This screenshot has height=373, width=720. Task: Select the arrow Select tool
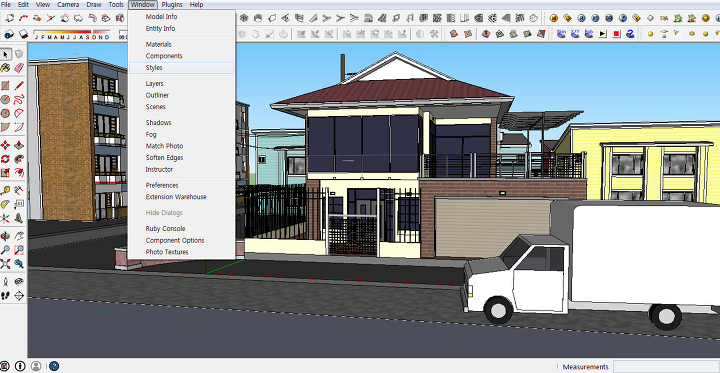coord(6,55)
